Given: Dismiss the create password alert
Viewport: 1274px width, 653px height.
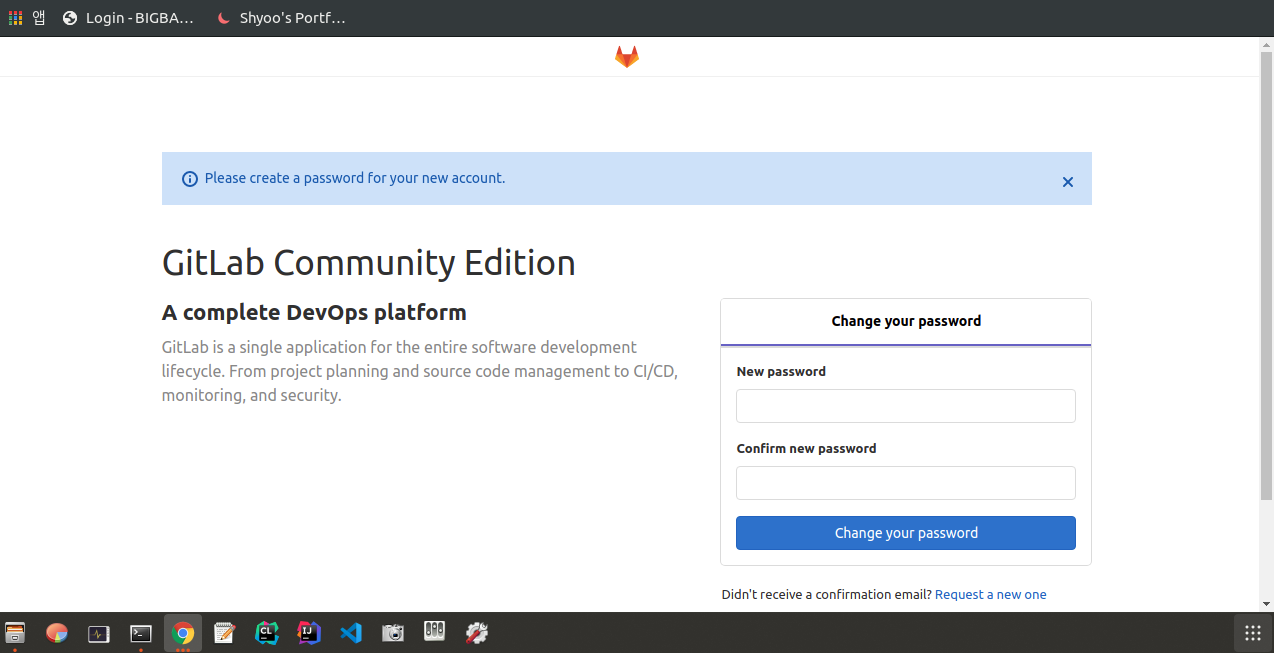Looking at the screenshot, I should 1068,182.
